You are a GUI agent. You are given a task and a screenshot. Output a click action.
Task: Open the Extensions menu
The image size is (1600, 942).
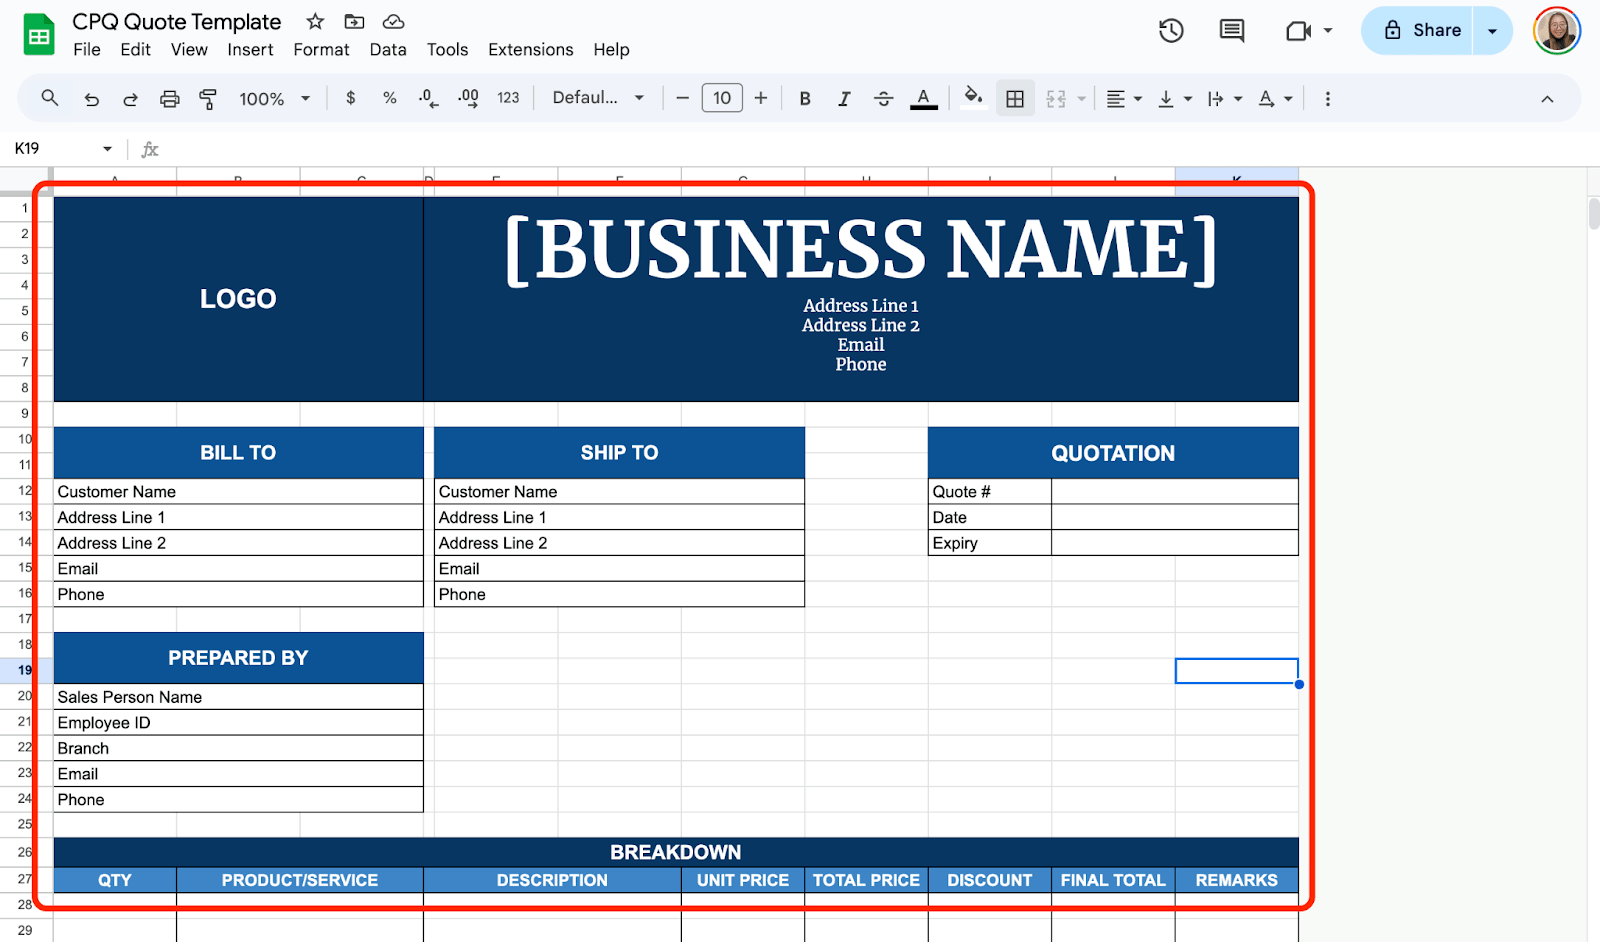click(x=530, y=50)
